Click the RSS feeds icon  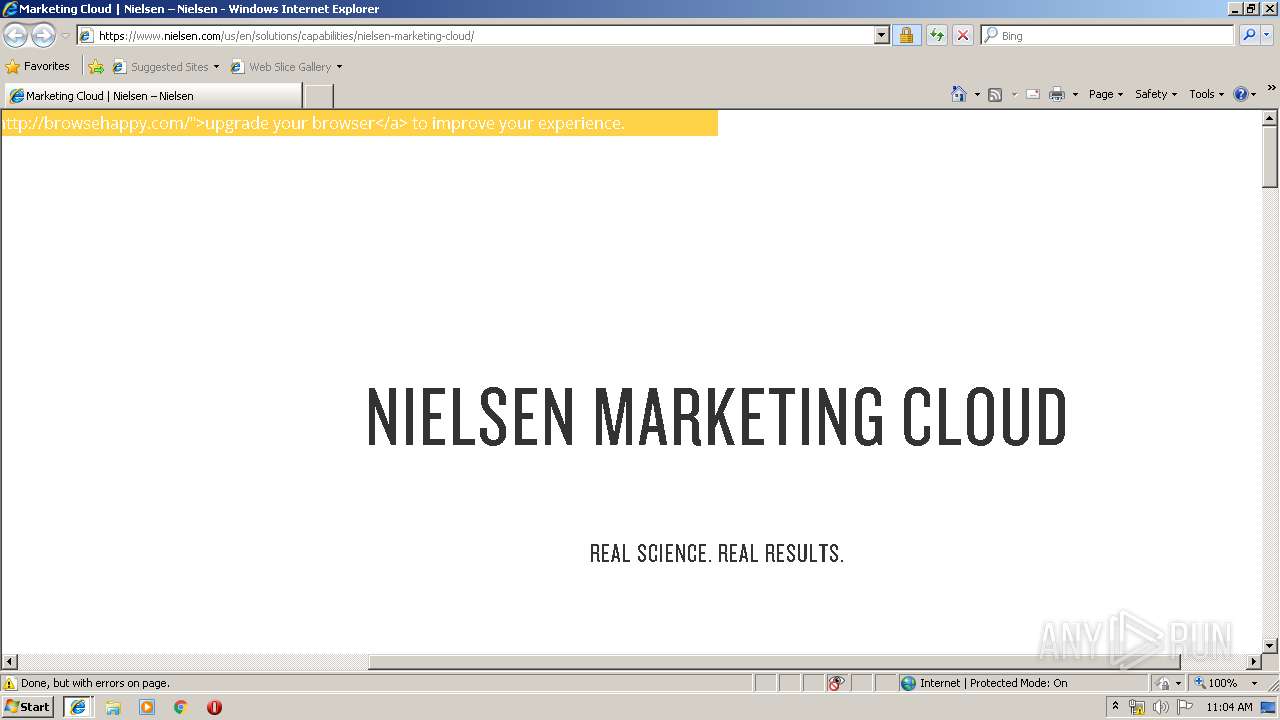tap(995, 94)
